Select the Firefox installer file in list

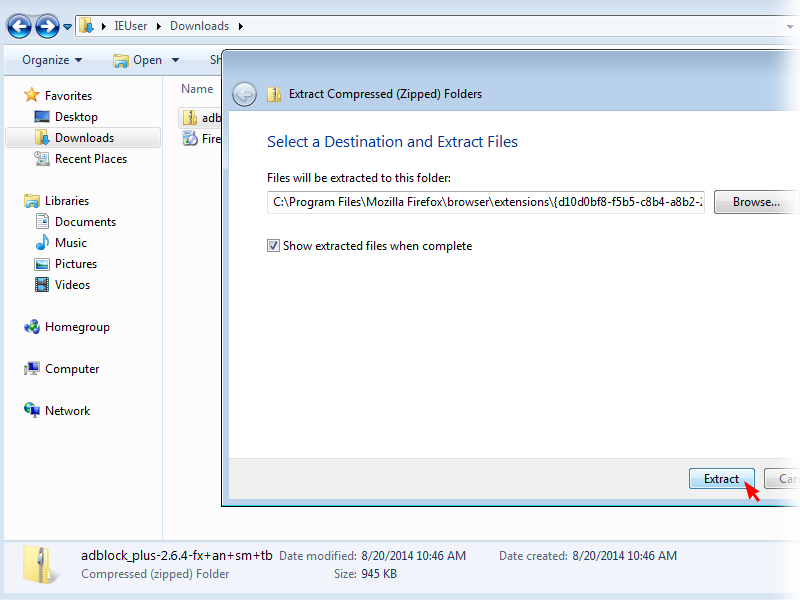[x=202, y=138]
